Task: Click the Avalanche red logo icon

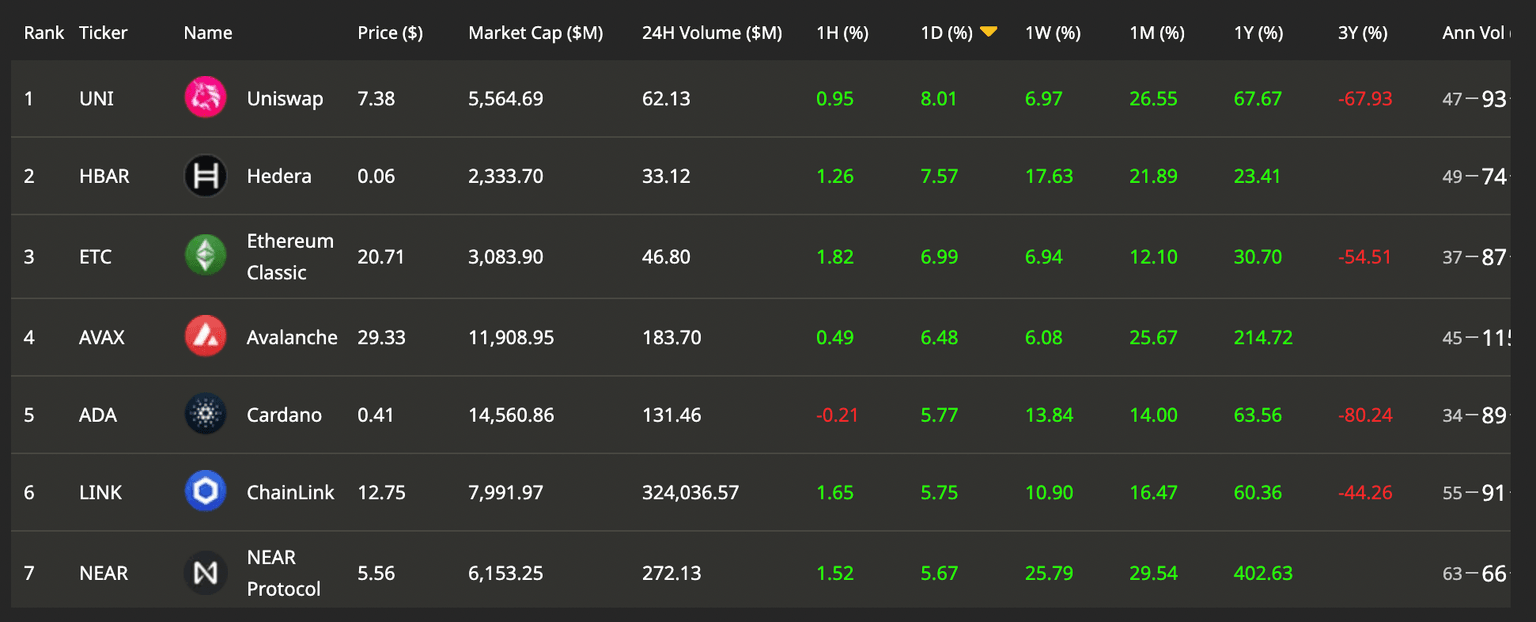Action: (205, 337)
